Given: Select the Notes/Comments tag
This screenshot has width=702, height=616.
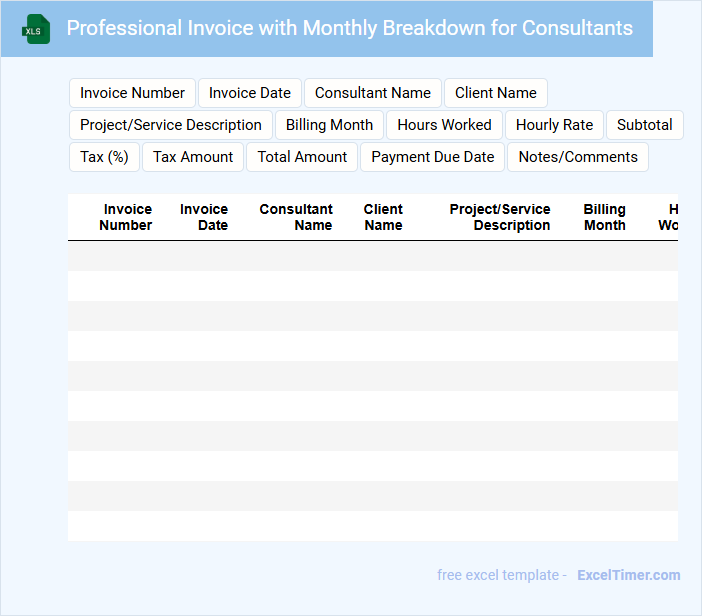Looking at the screenshot, I should coord(578,157).
